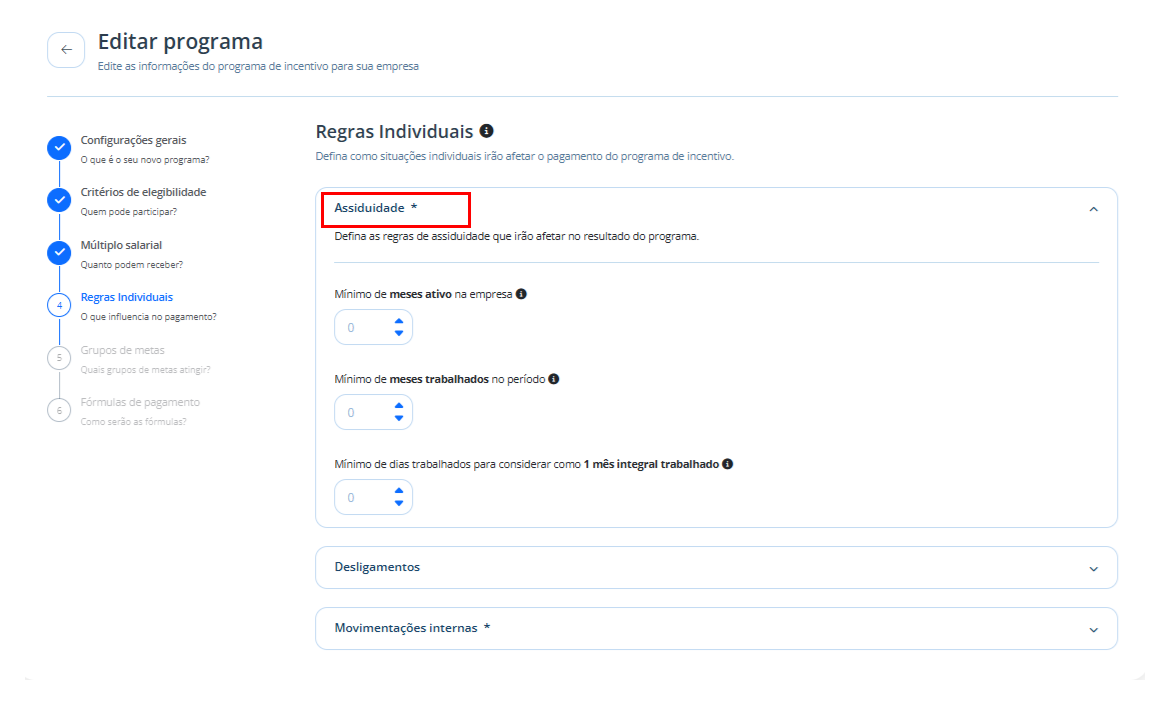
Task: Select the Critérios de elegibilidade step checkmark
Action: pos(59,200)
